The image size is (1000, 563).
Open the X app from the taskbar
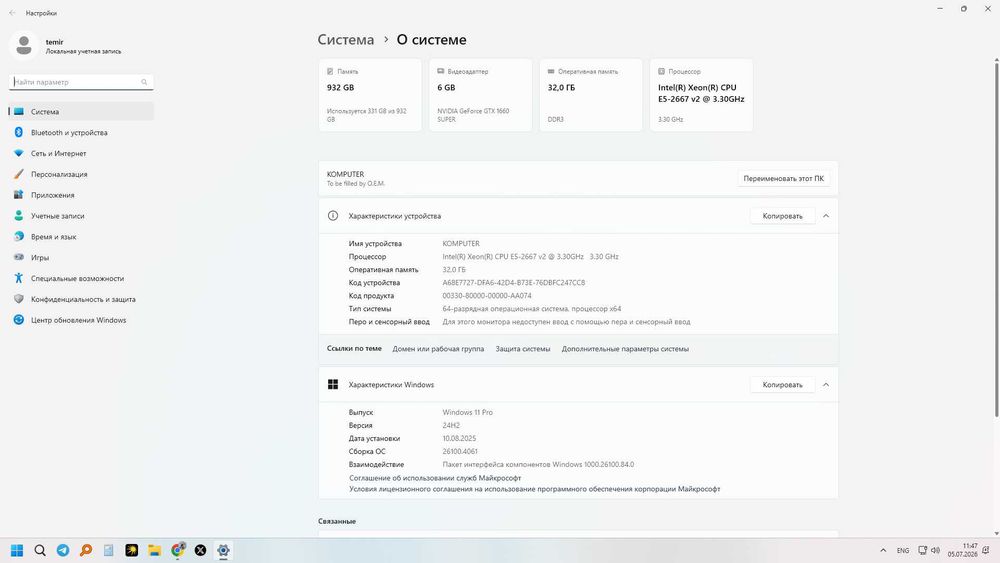200,550
